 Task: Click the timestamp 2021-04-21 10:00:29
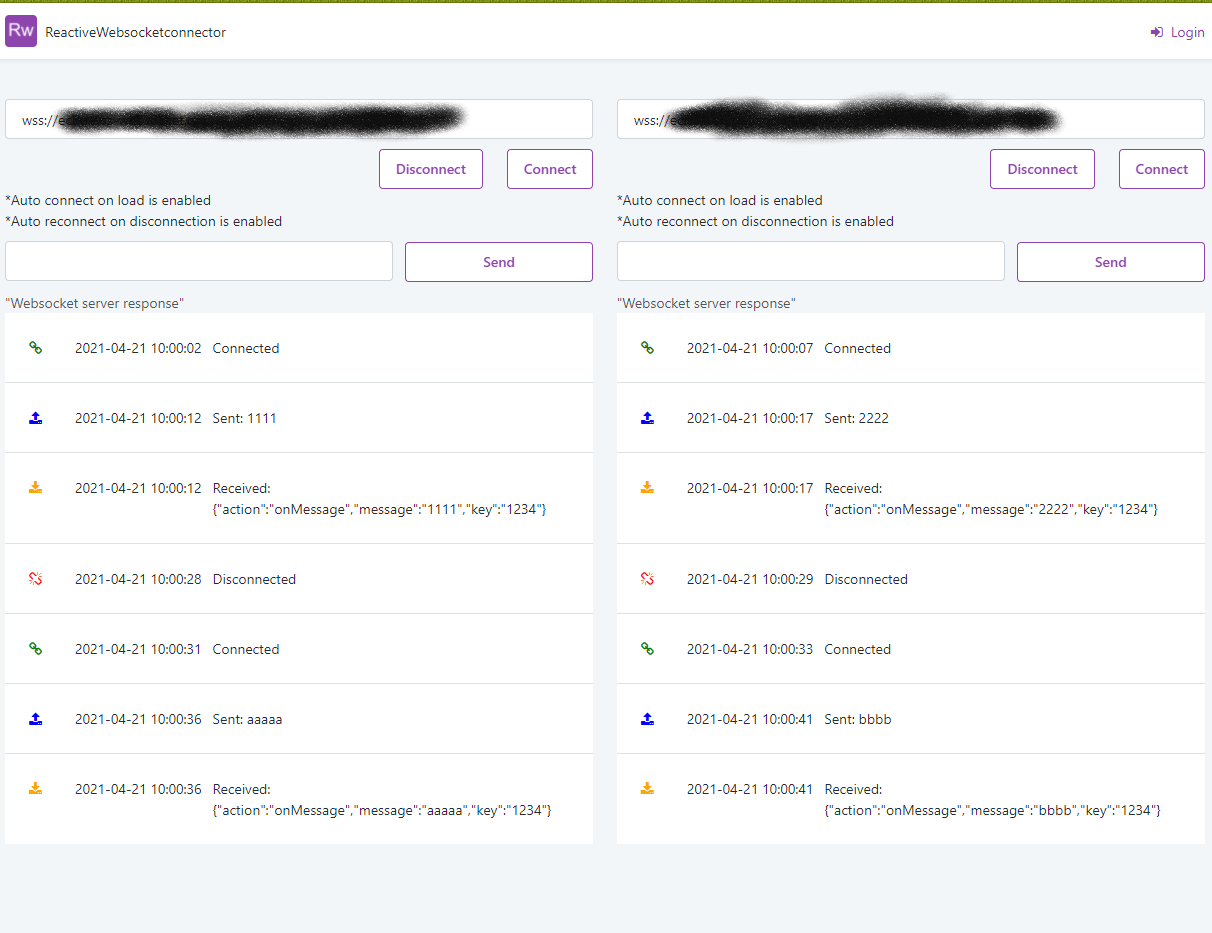(x=750, y=579)
